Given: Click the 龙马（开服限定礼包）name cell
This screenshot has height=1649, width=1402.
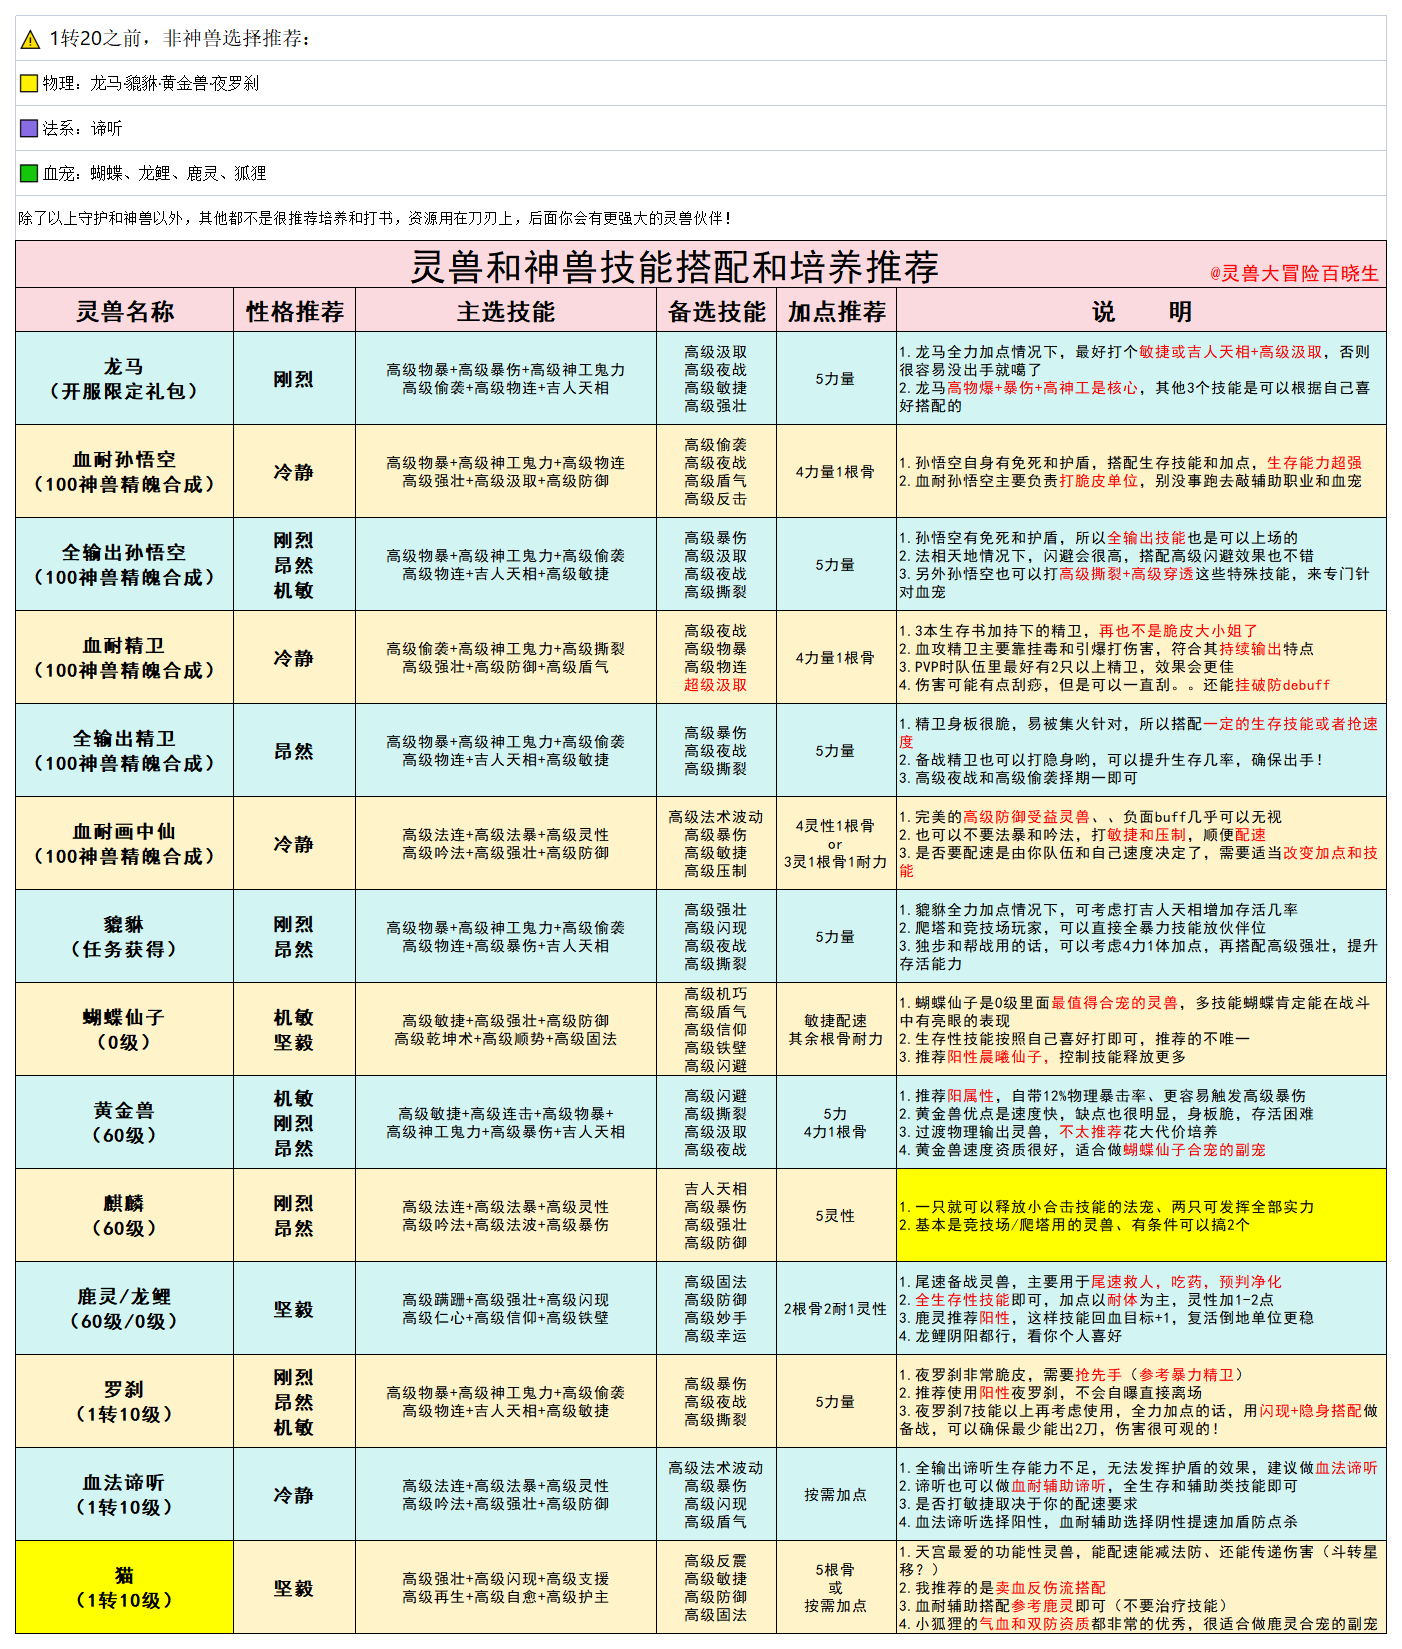Looking at the screenshot, I should tap(125, 379).
